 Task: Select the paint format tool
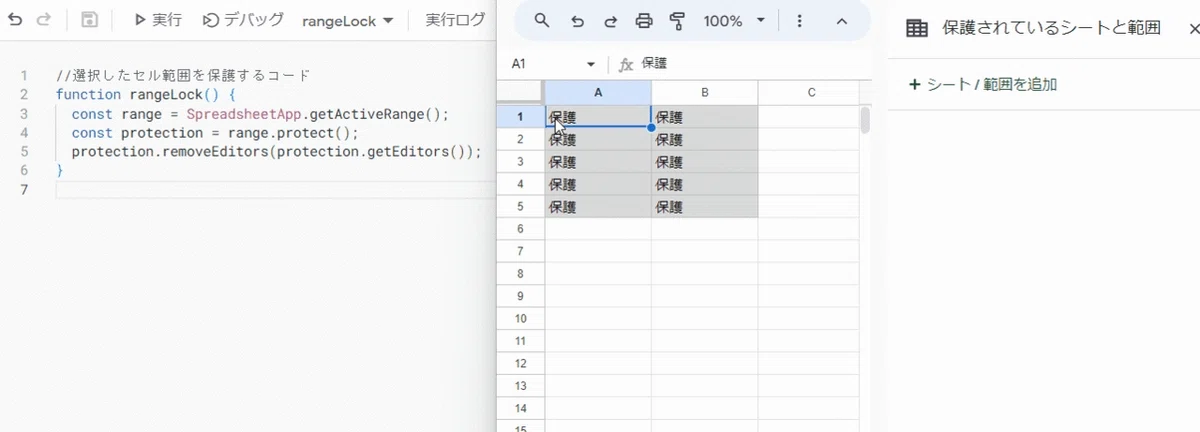tap(677, 21)
